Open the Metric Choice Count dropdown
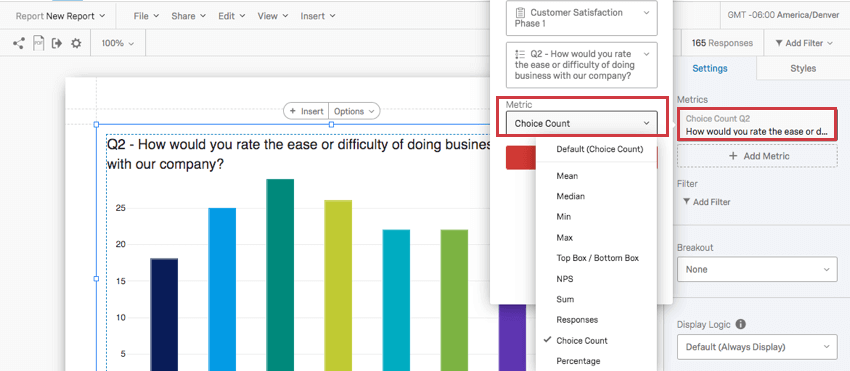 (582, 124)
